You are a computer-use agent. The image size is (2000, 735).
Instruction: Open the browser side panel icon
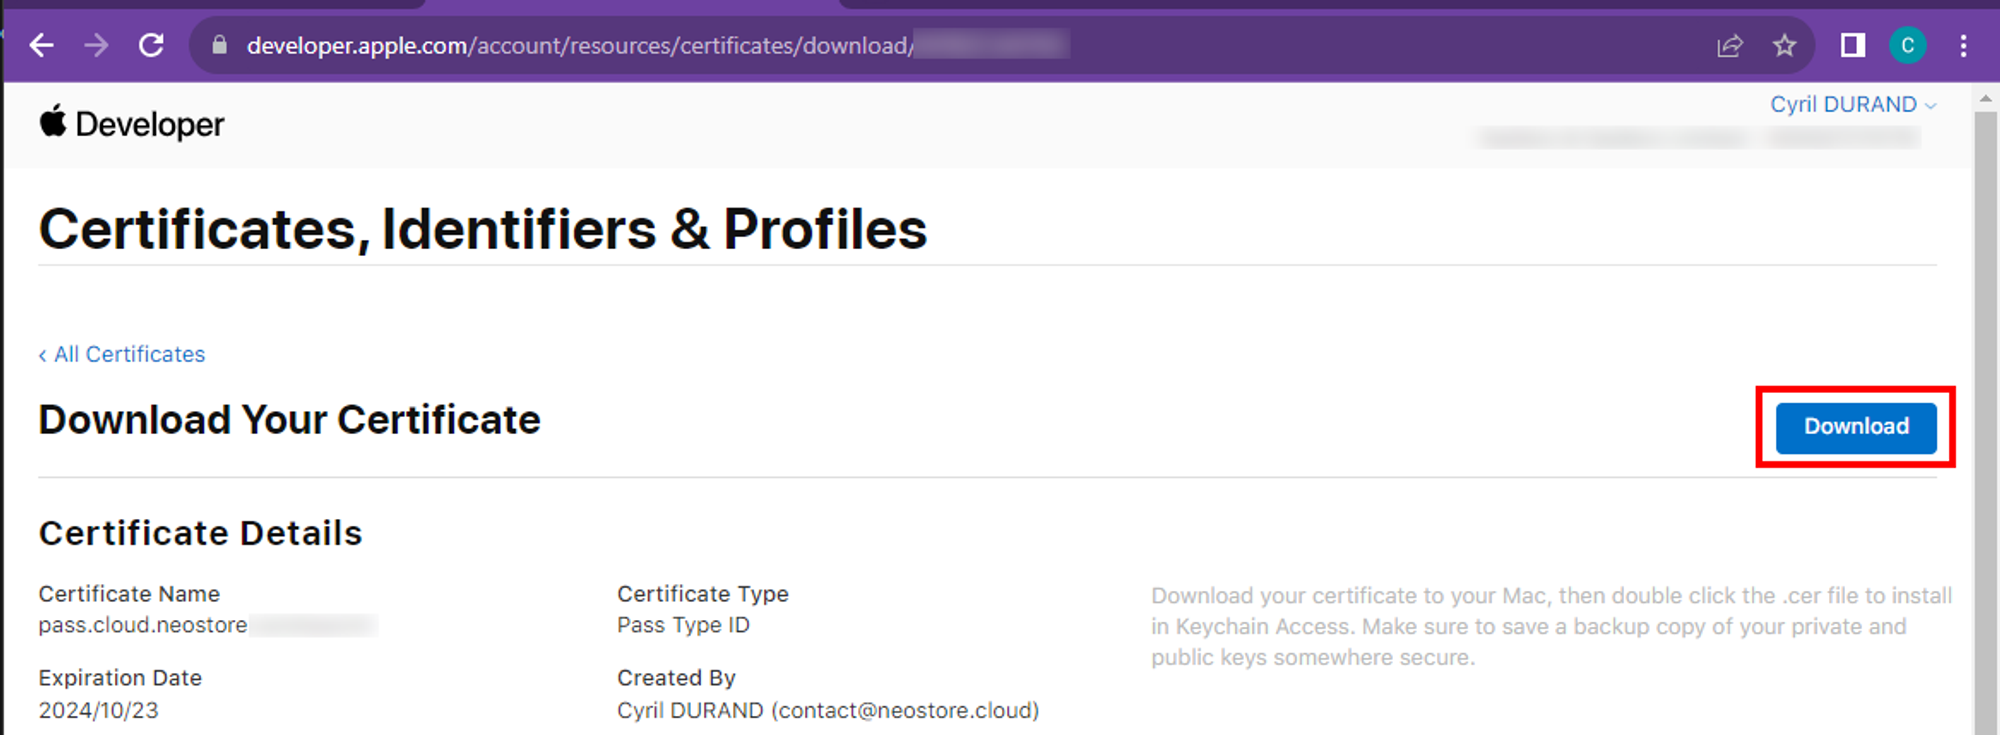[x=1853, y=45]
